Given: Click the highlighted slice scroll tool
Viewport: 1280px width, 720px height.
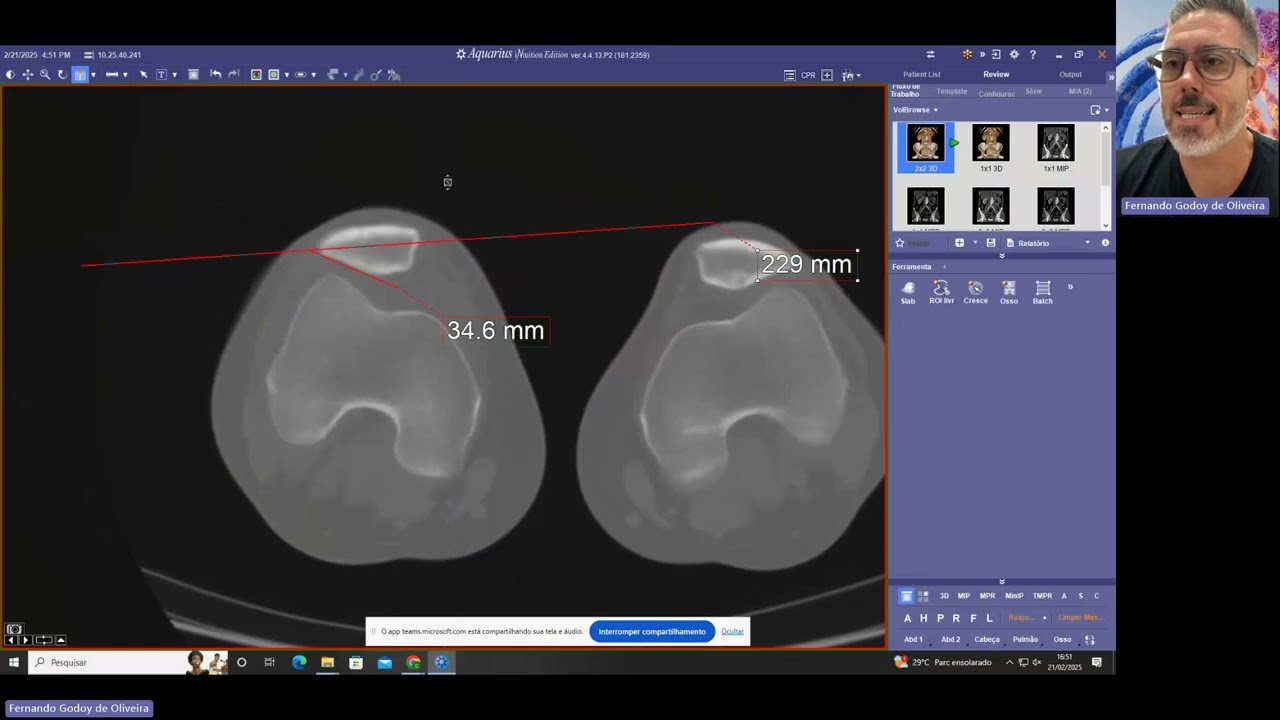Looking at the screenshot, I should tap(80, 75).
